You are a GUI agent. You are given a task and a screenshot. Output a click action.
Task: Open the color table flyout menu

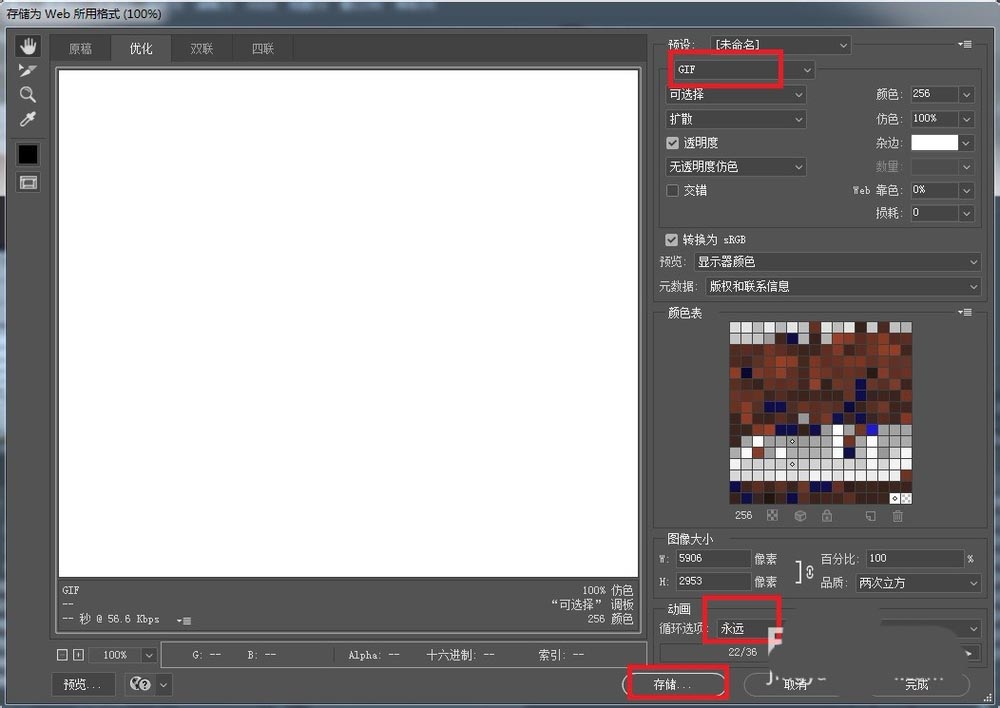[965, 312]
